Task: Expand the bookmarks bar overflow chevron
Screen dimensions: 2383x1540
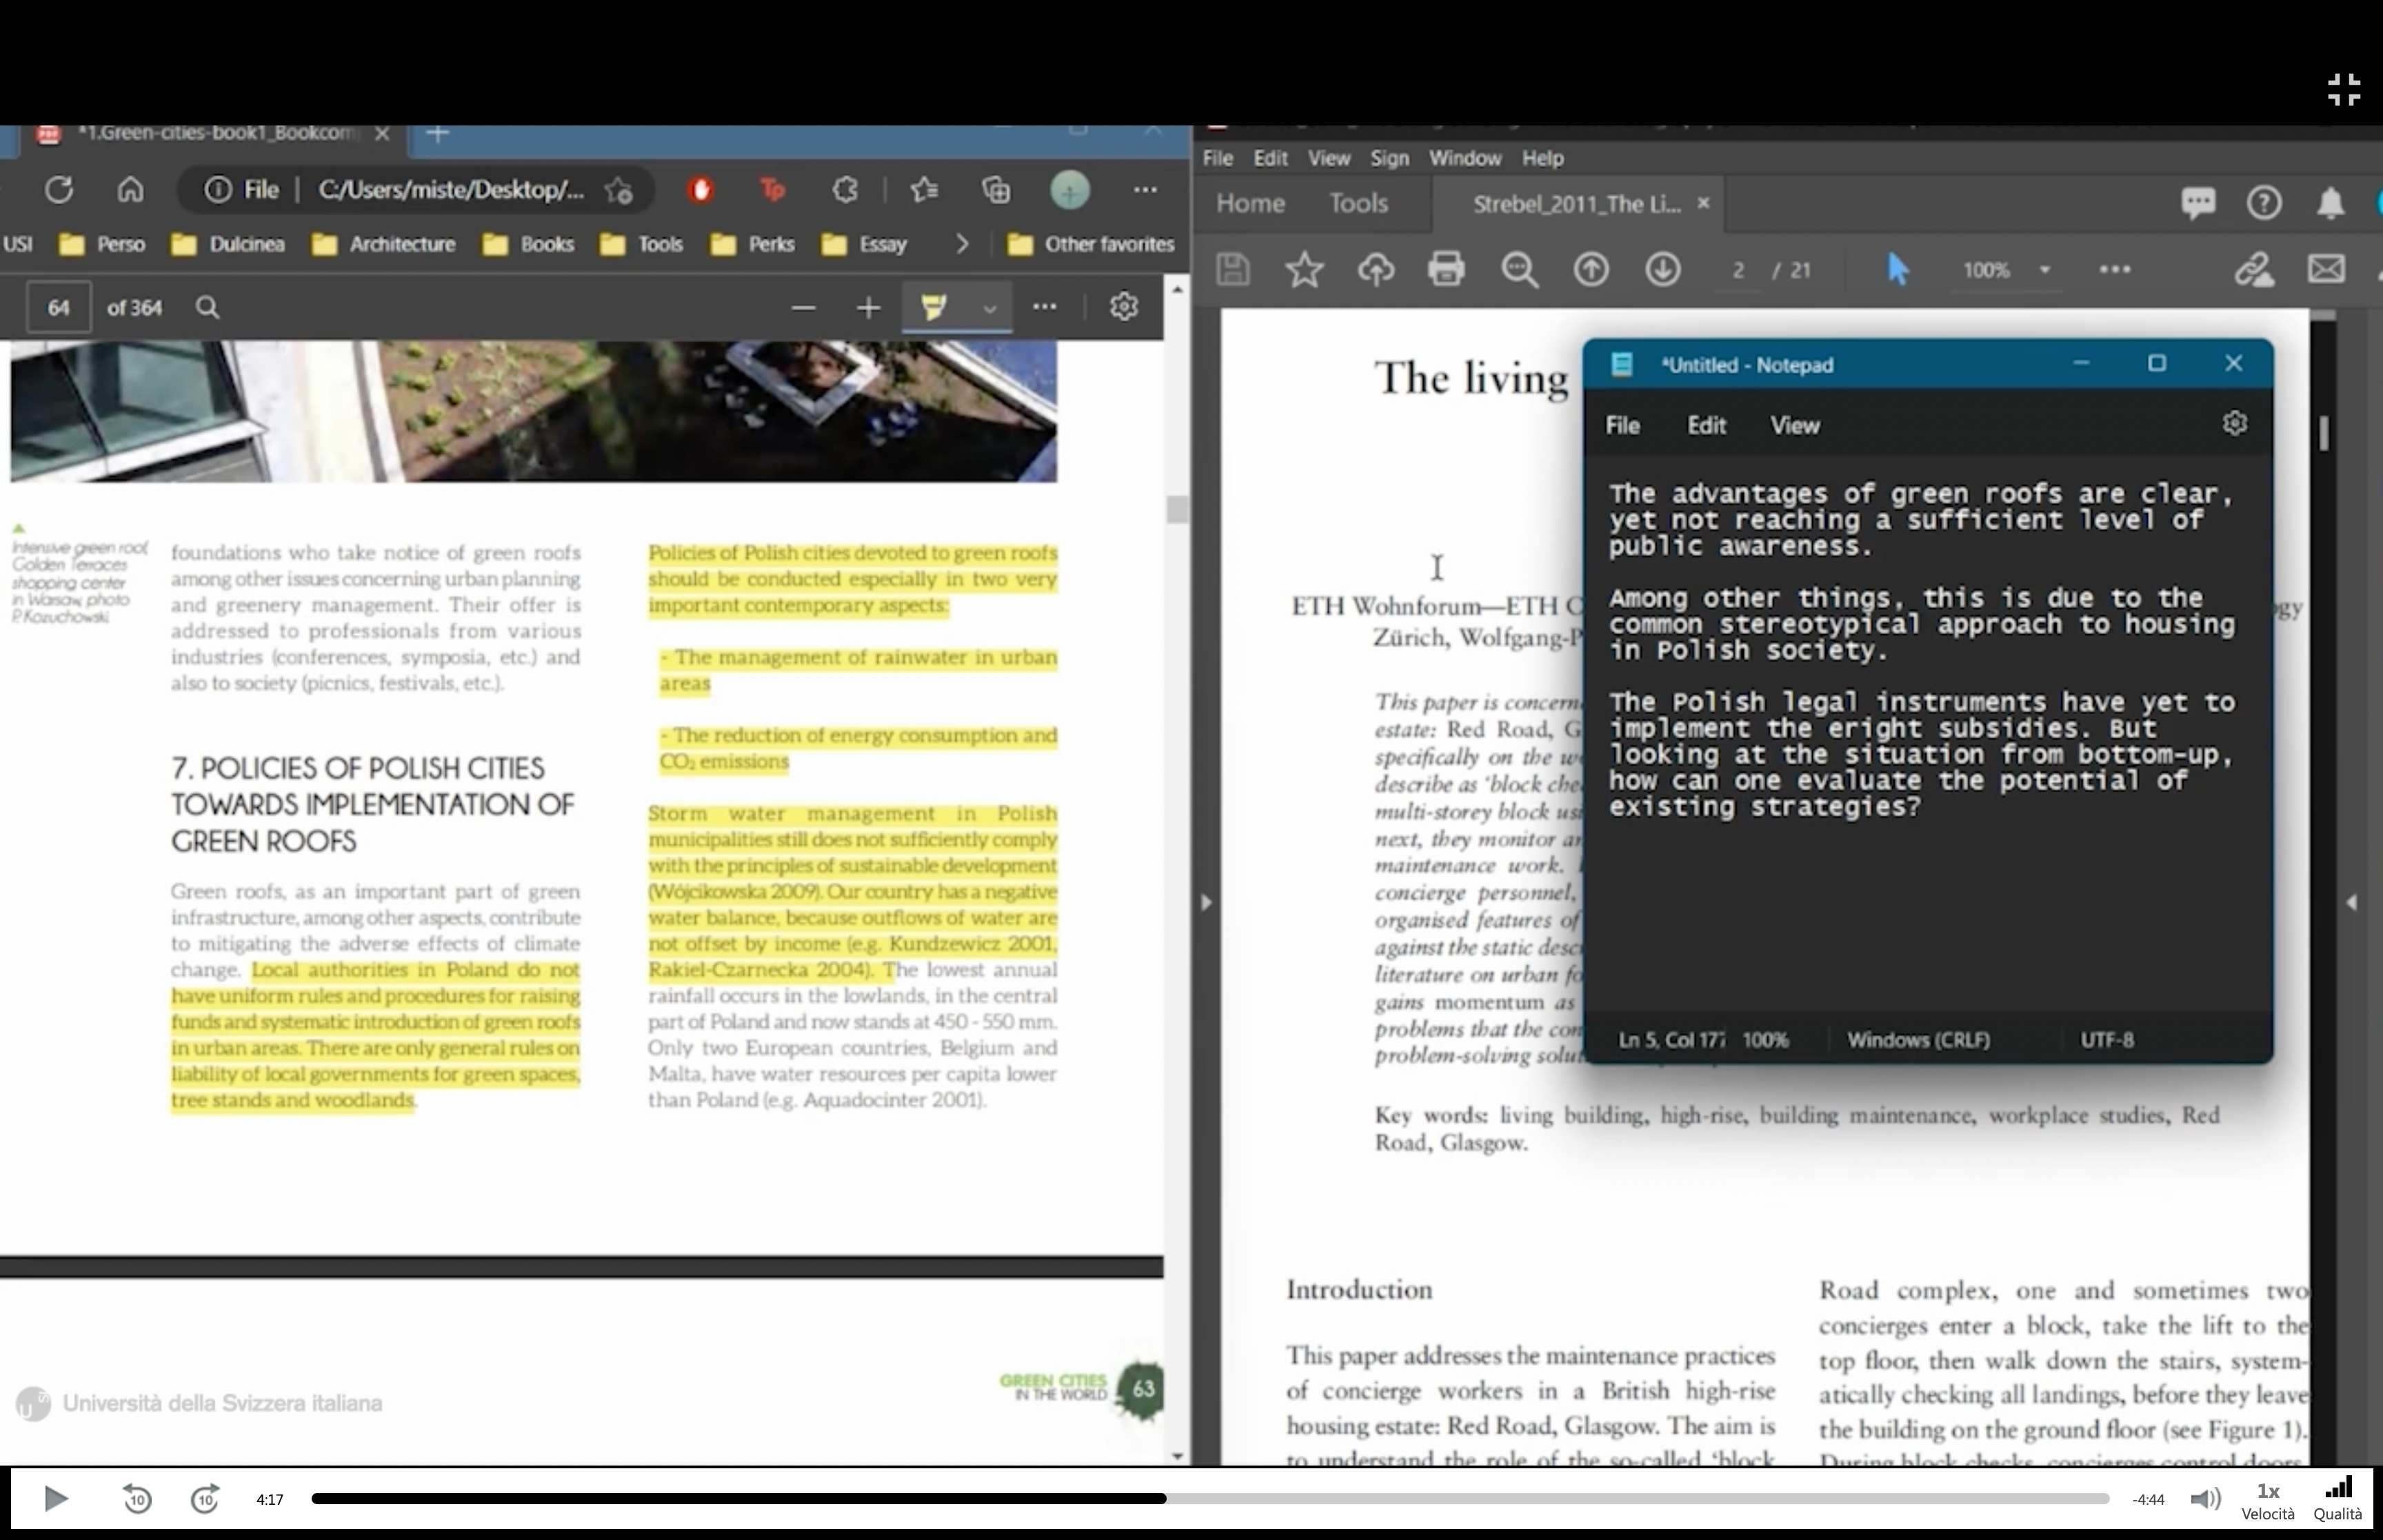Action: click(x=961, y=244)
